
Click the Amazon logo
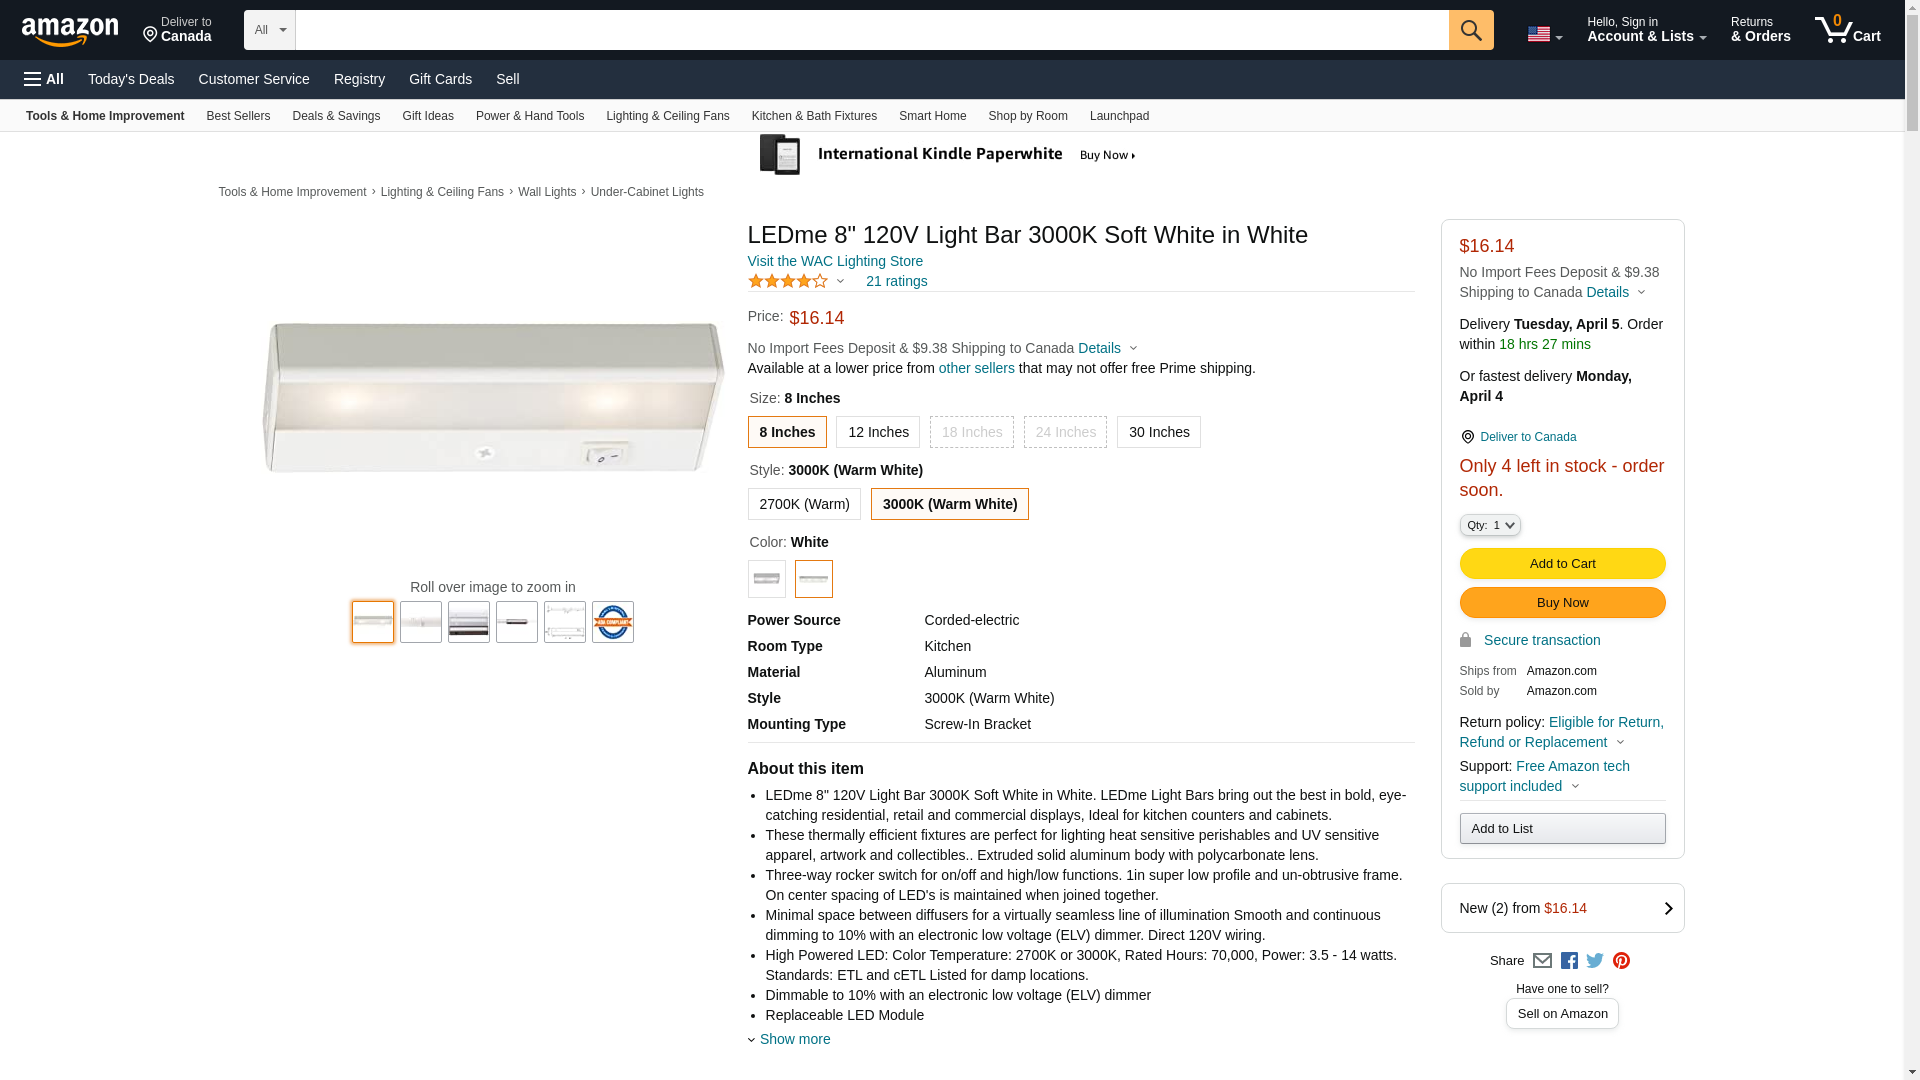[70, 31]
